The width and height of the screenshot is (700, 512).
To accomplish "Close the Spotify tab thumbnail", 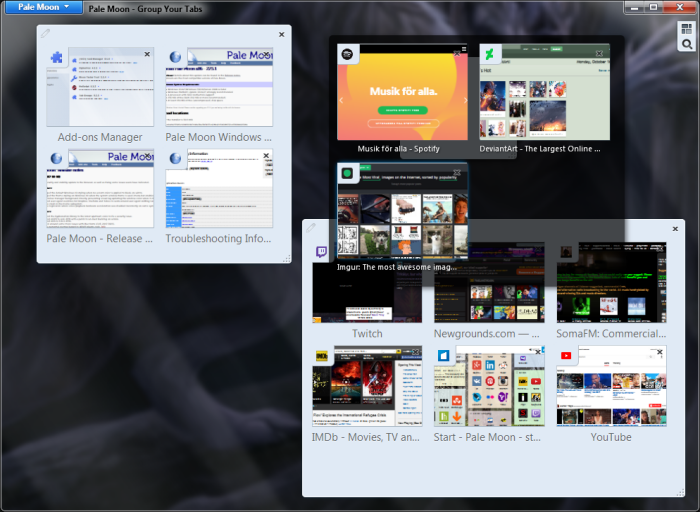I will pos(457,54).
